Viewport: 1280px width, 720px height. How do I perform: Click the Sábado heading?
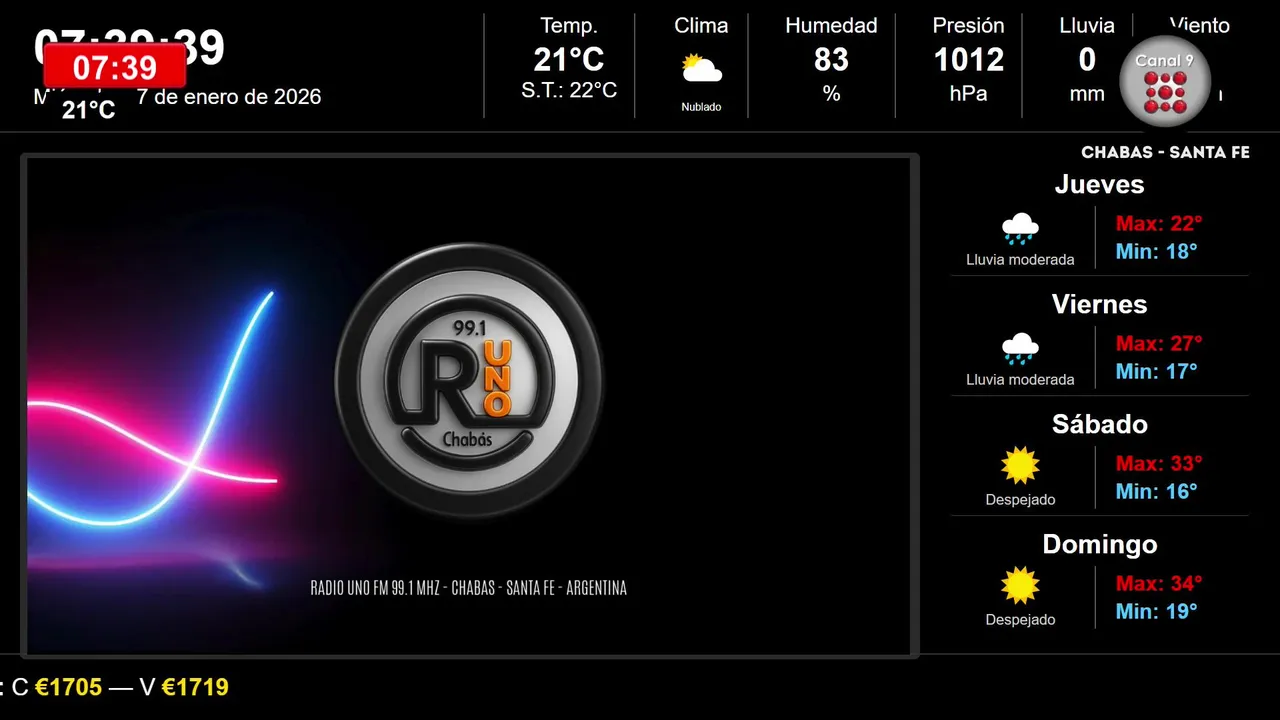point(1099,424)
